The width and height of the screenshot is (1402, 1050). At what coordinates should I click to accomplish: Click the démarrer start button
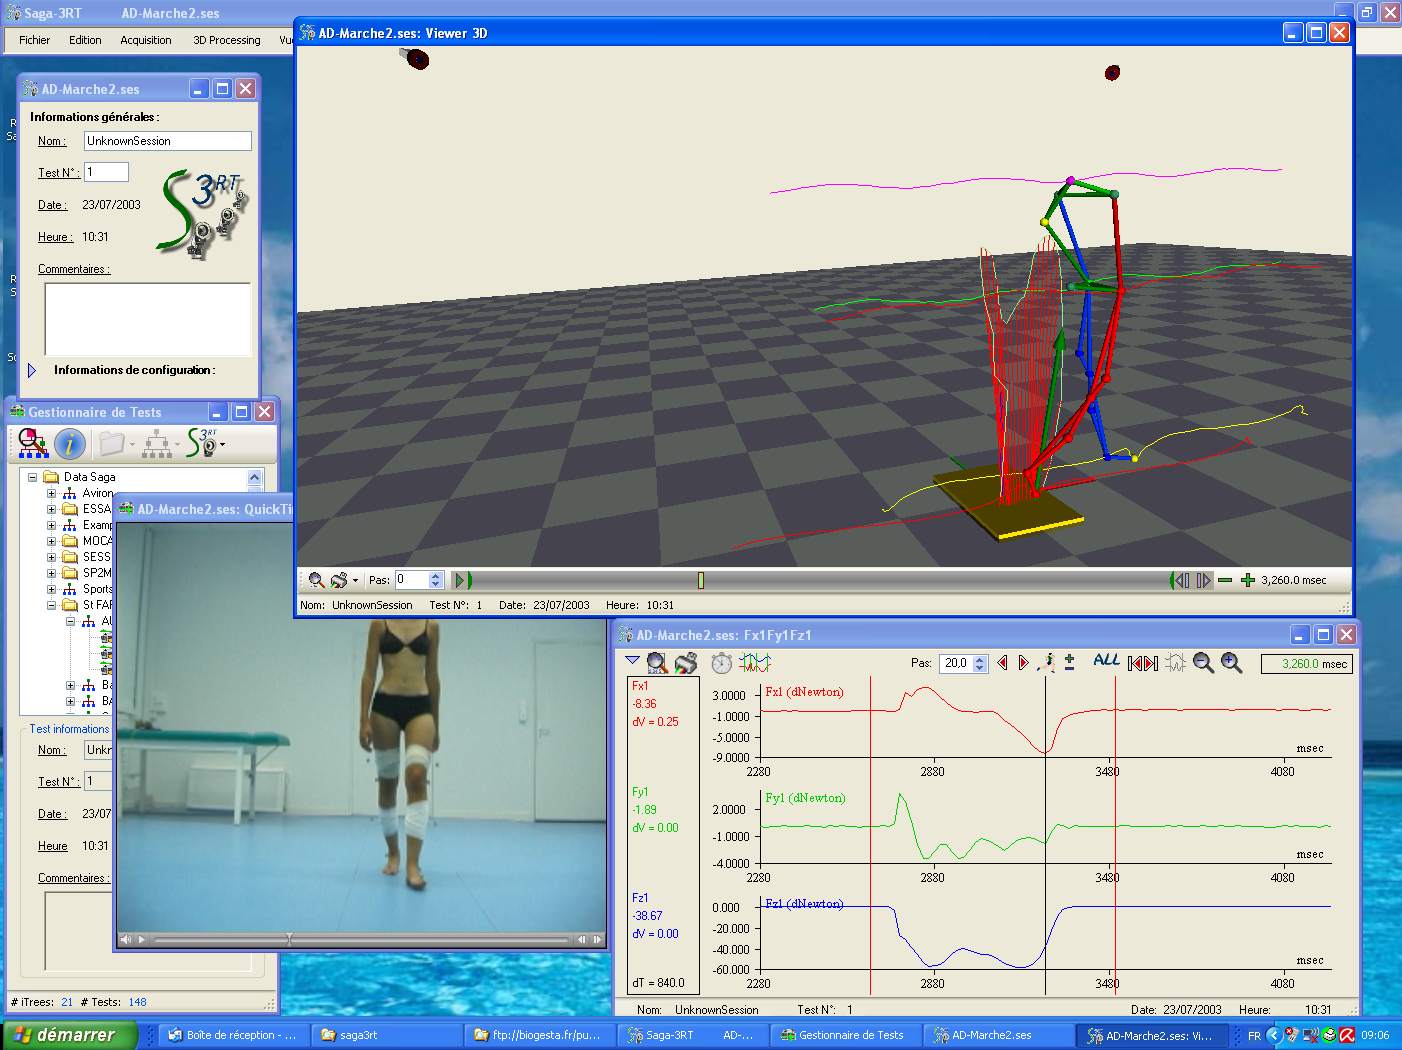(x=68, y=1035)
